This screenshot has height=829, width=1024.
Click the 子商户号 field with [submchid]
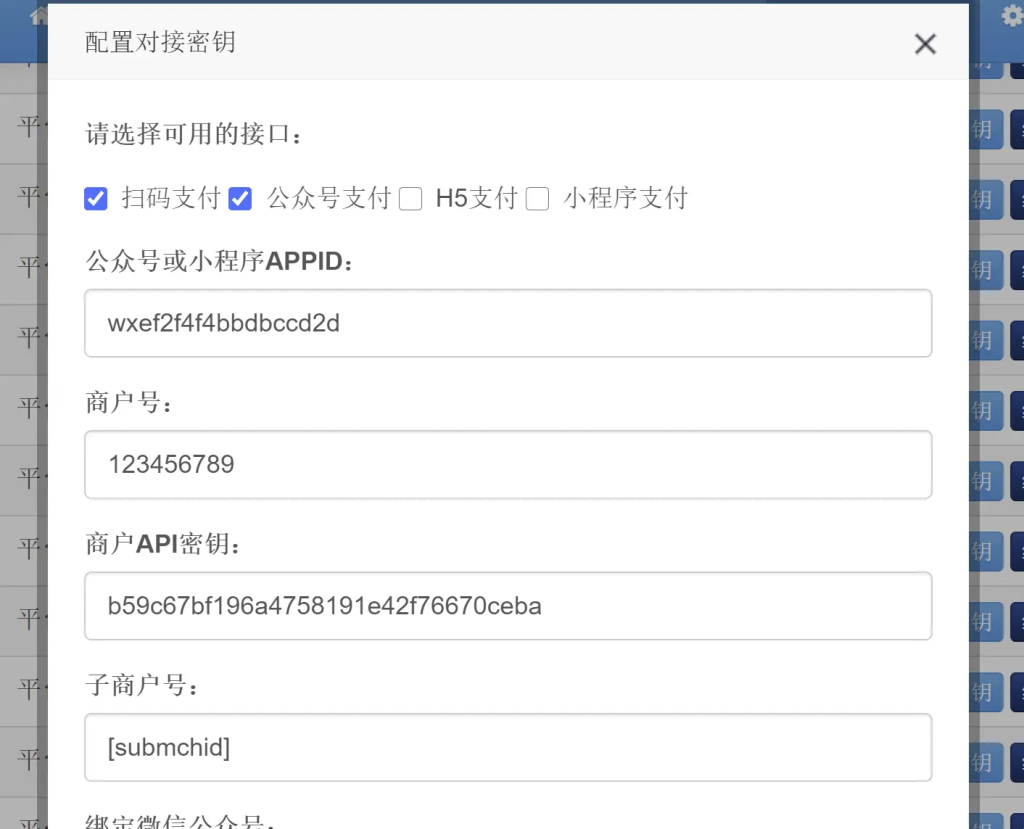tap(508, 747)
